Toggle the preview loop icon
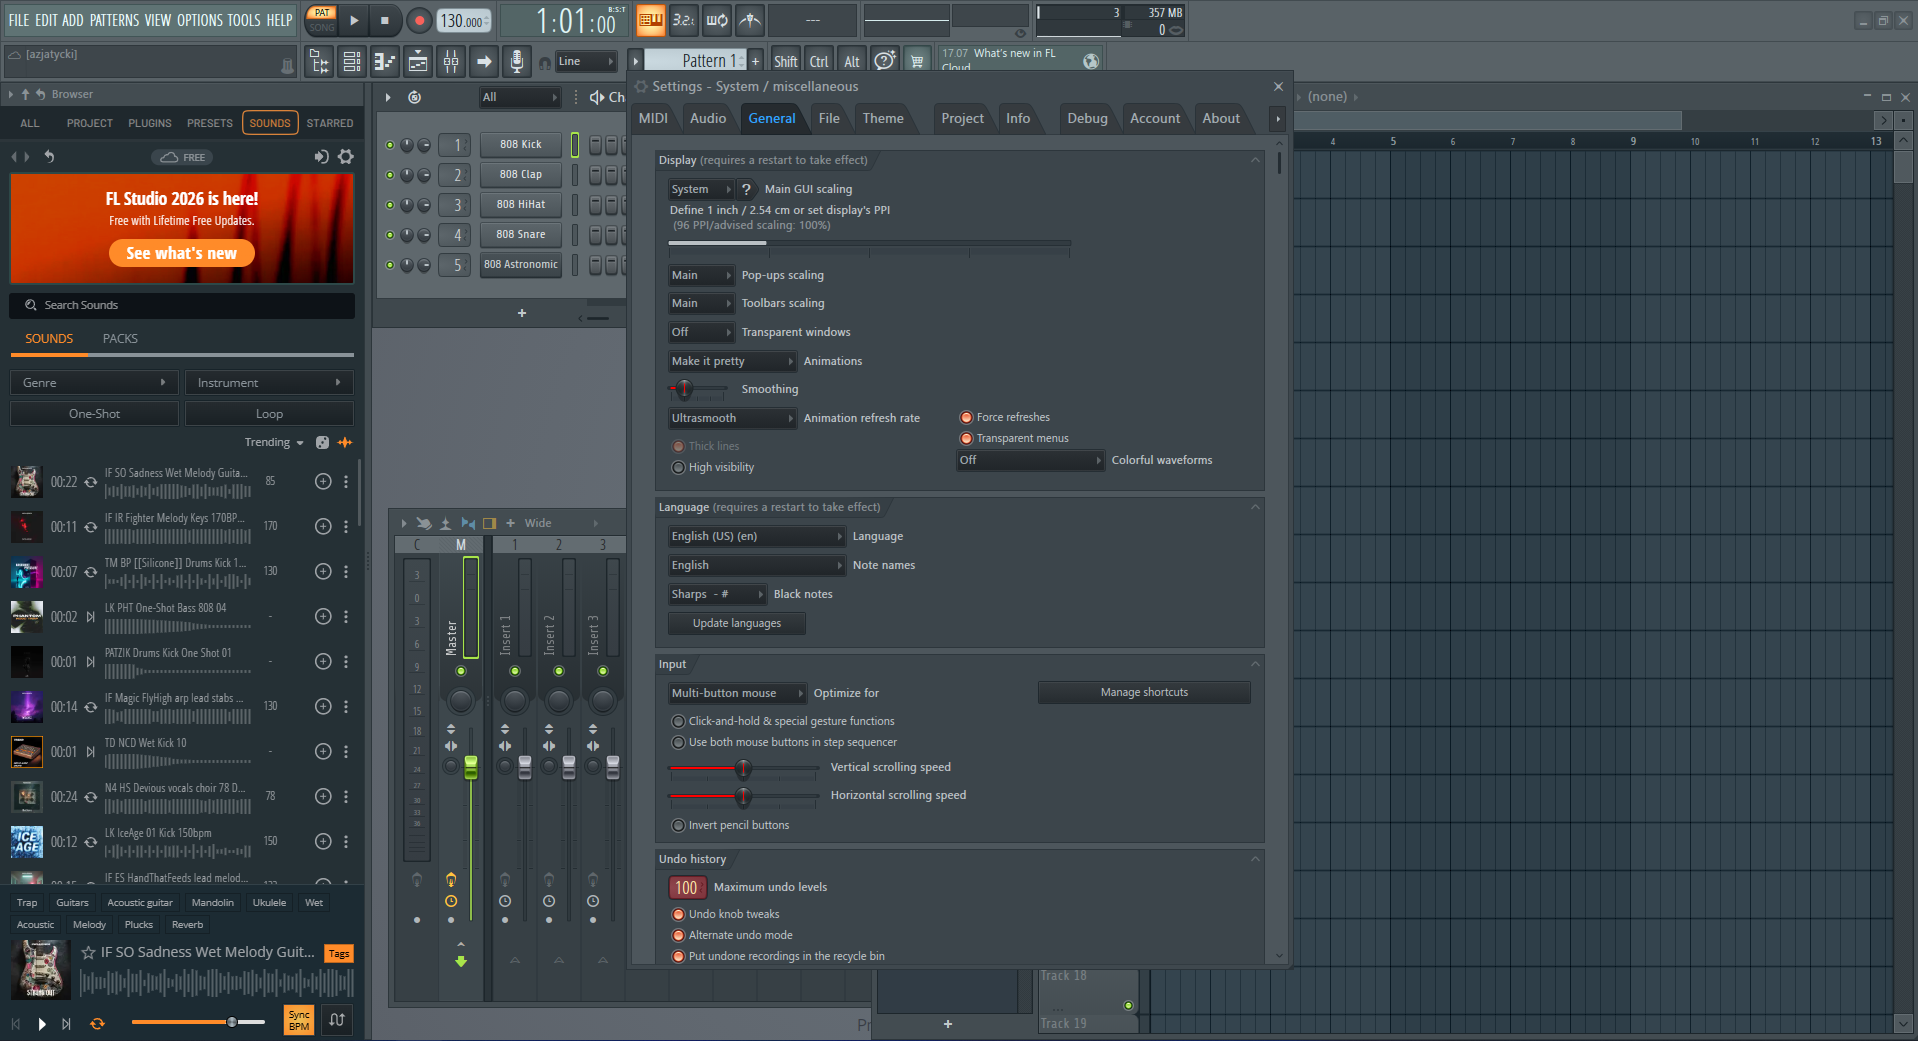 (97, 1023)
